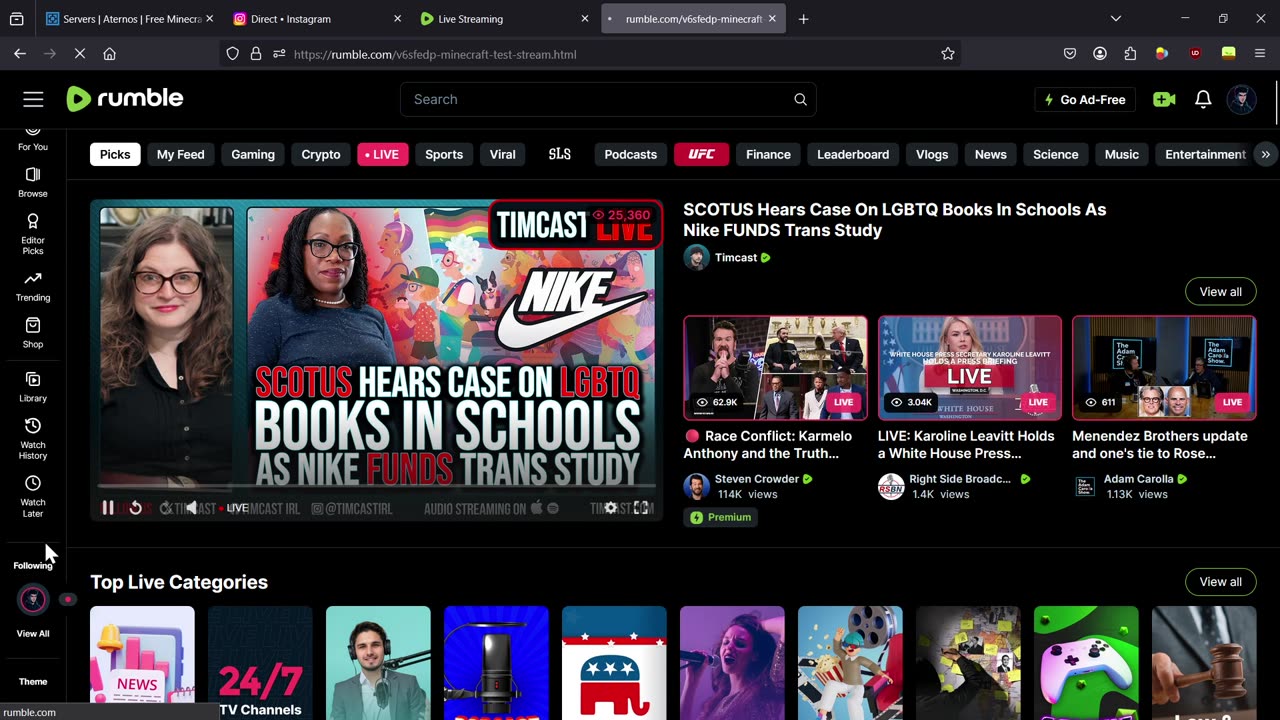Image resolution: width=1280 pixels, height=720 pixels.
Task: Click the site padlock icon
Action: click(256, 54)
